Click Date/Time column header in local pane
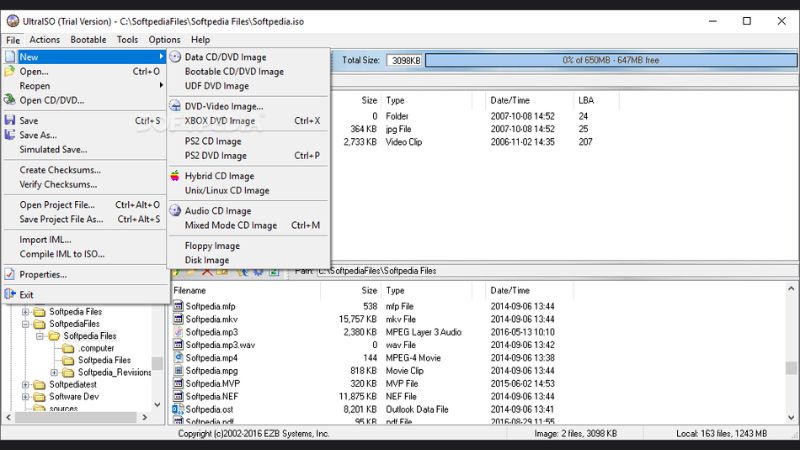This screenshot has height=450, width=800. click(530, 290)
